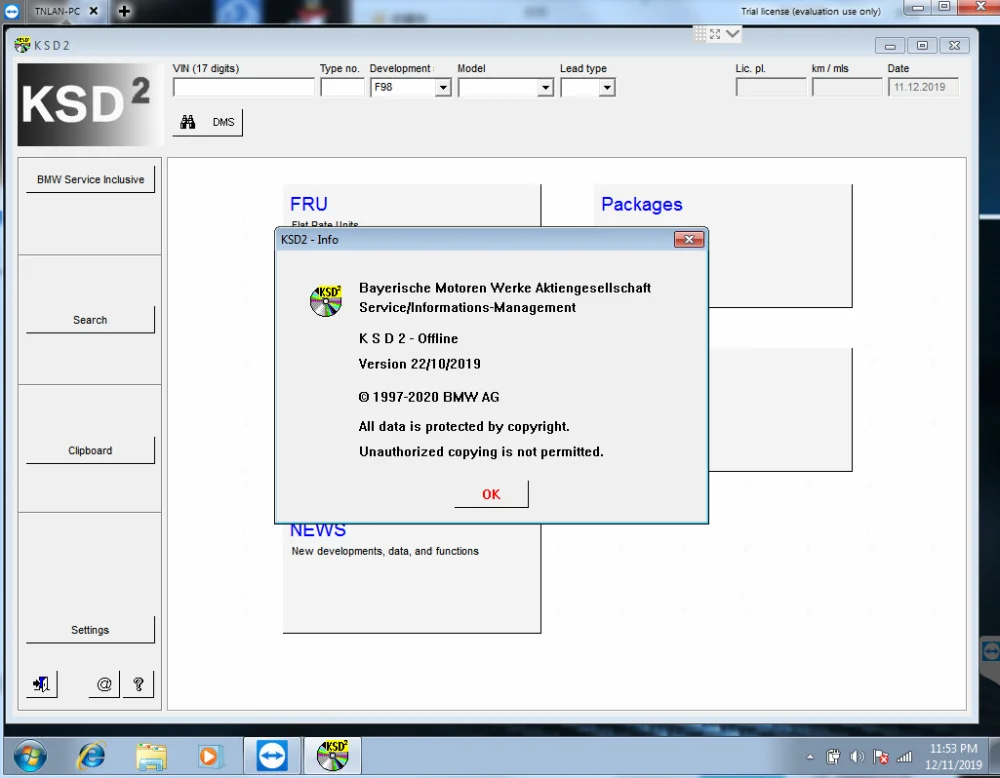Viewport: 1000px width, 778px height.
Task: Click the binoculars DMS button
Action: [207, 122]
